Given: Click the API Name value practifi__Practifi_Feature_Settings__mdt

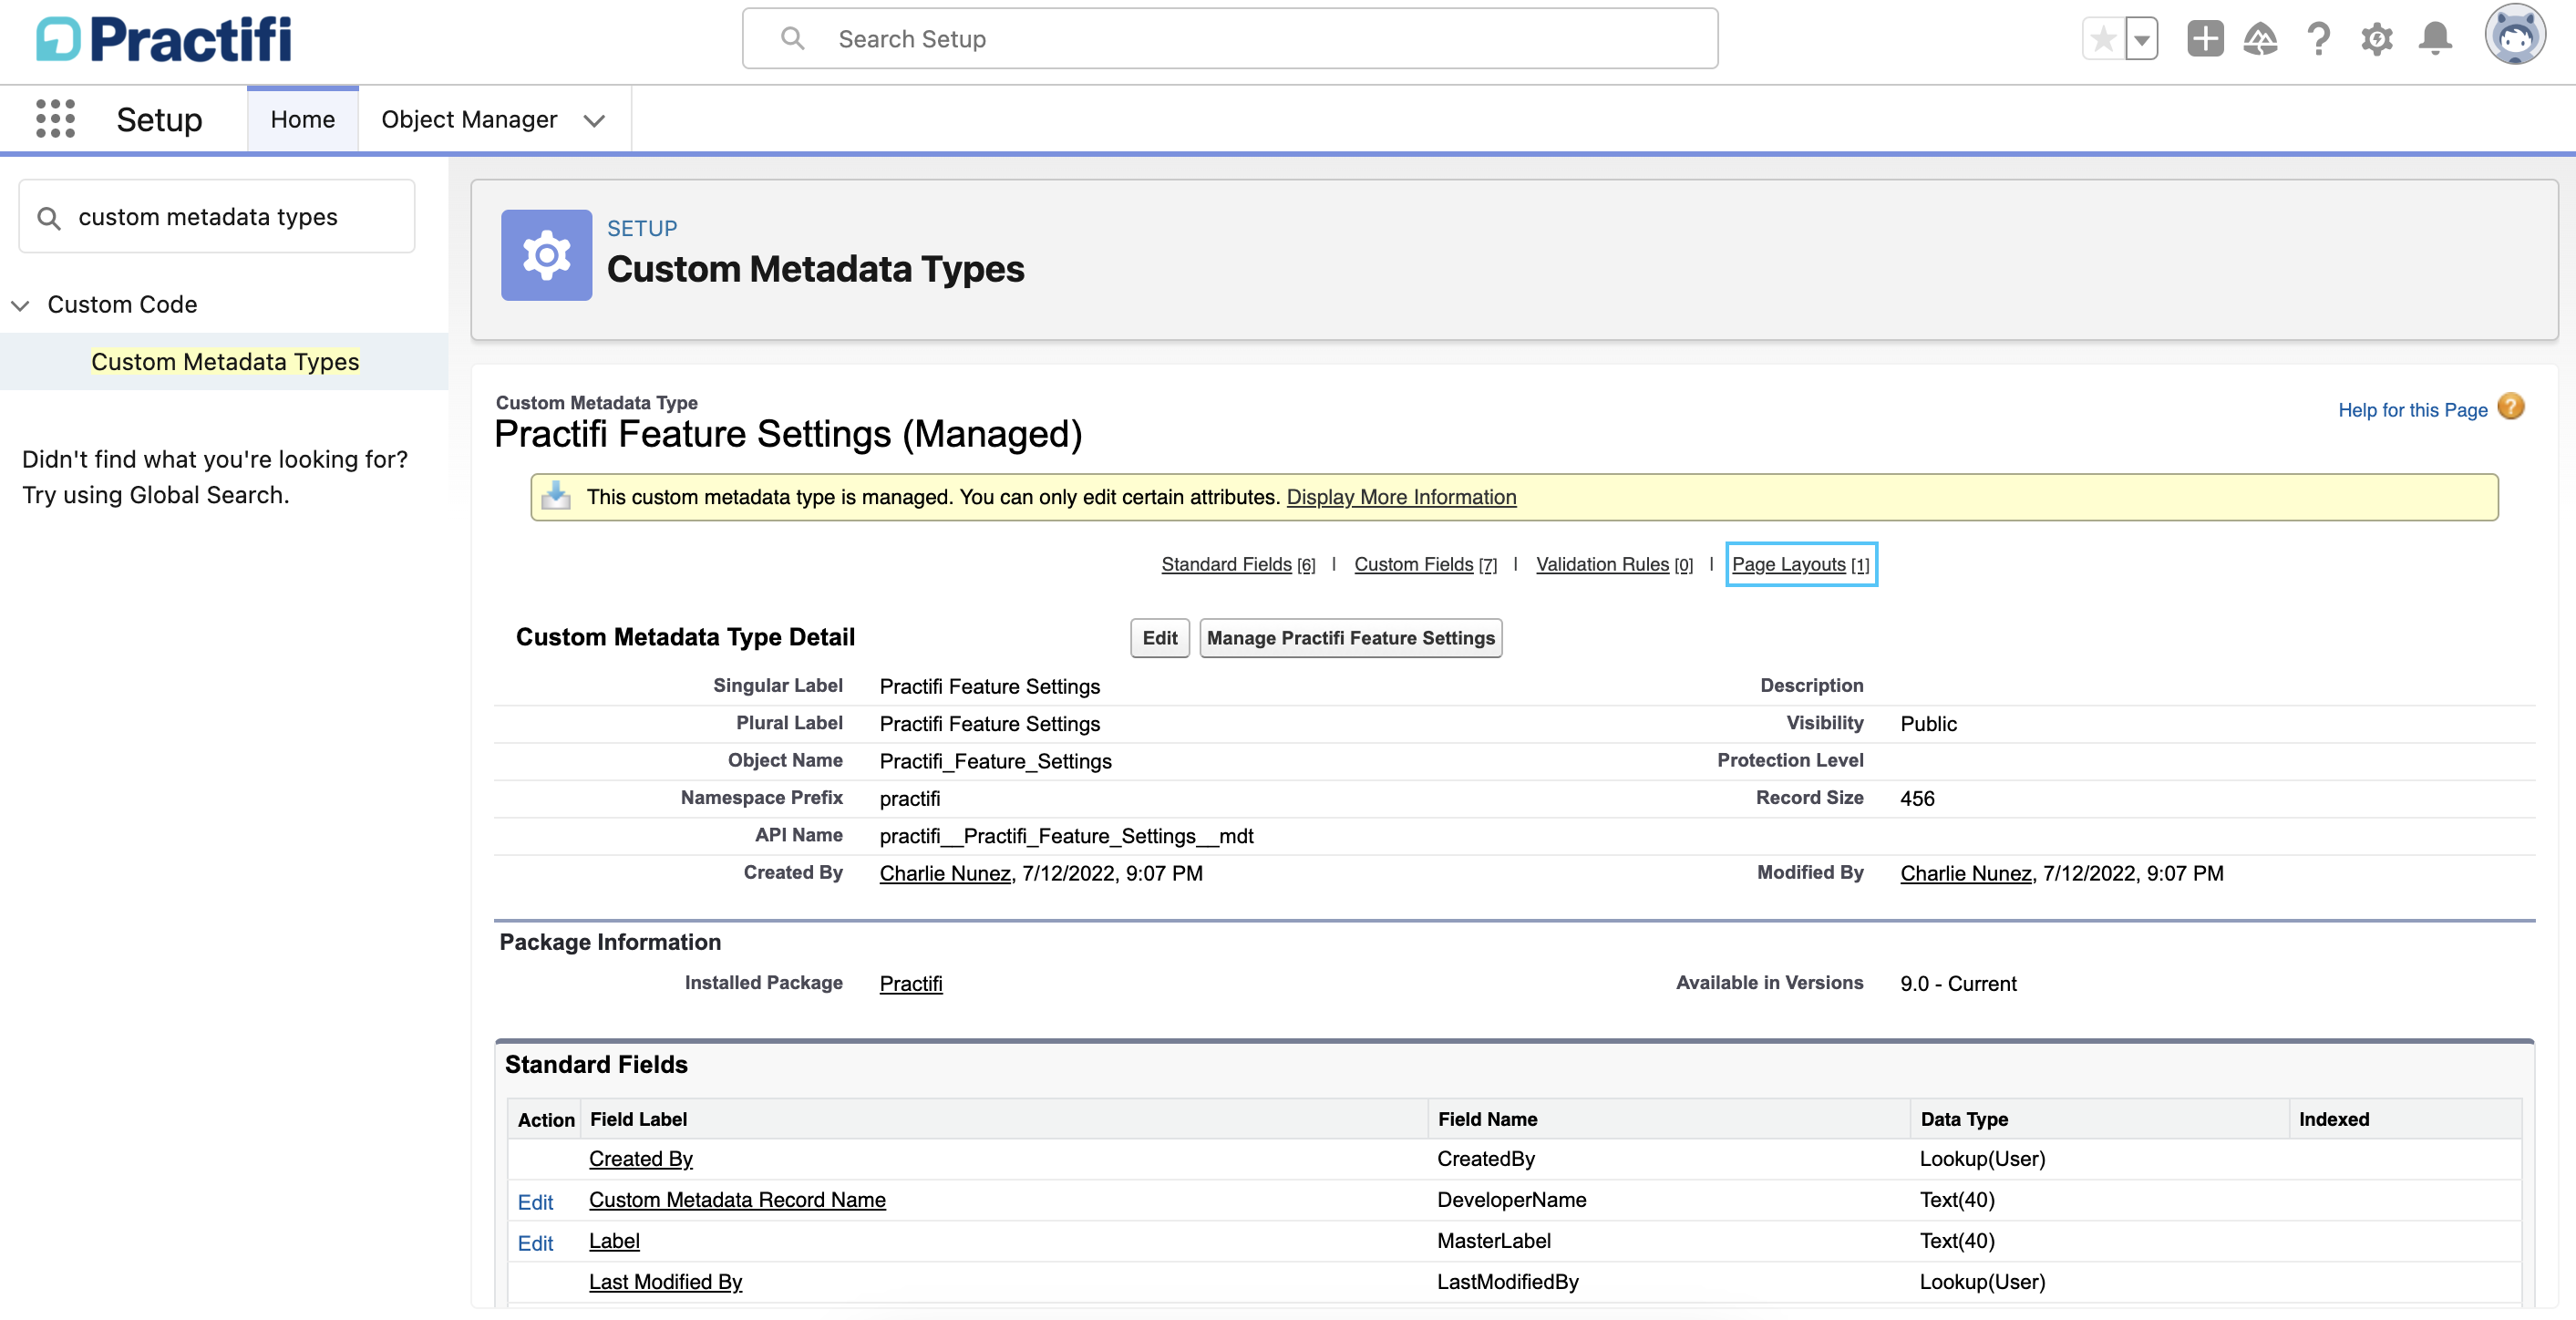Looking at the screenshot, I should point(1066,836).
